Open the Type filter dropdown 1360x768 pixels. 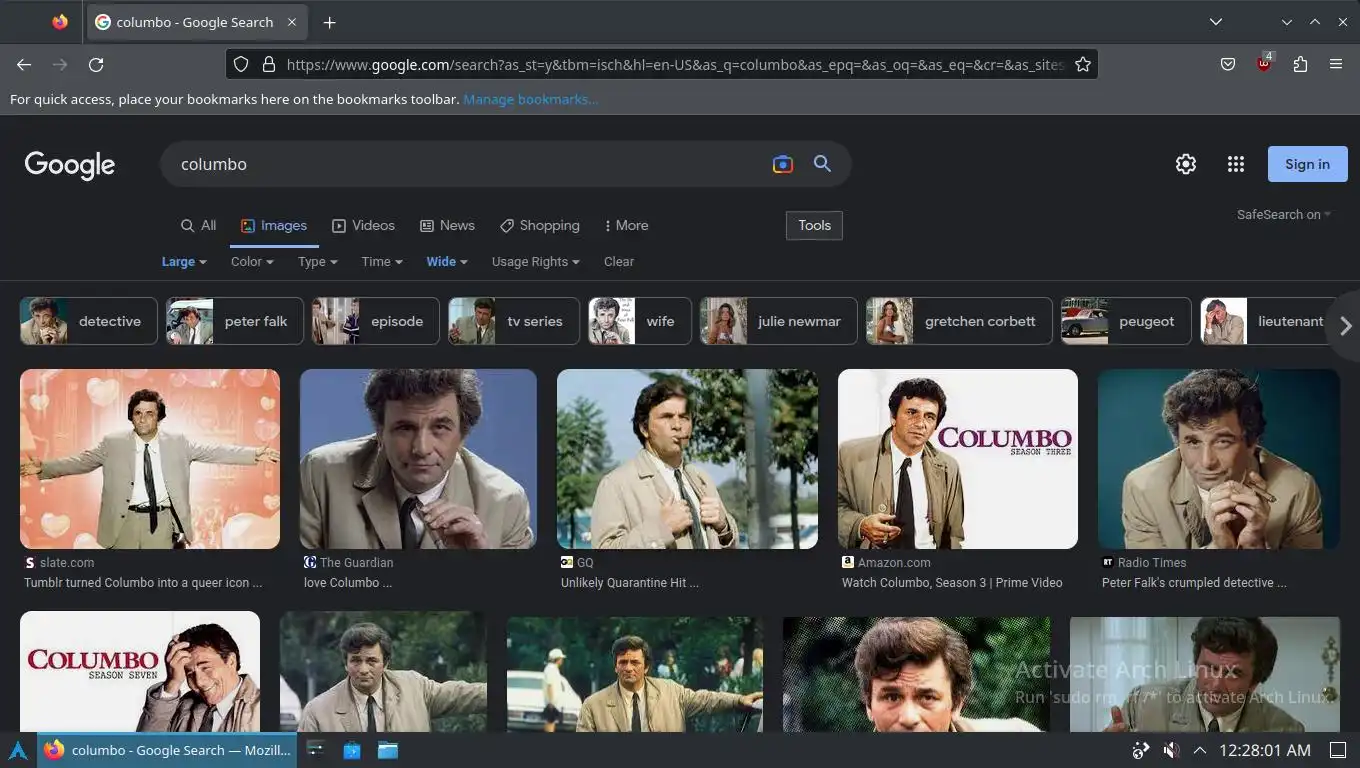(x=318, y=261)
